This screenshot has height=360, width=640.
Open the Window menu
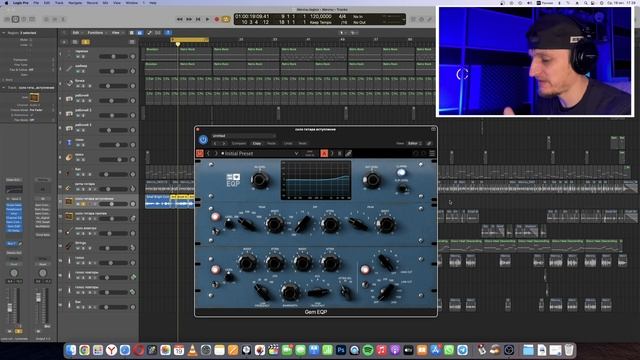tap(131, 3)
